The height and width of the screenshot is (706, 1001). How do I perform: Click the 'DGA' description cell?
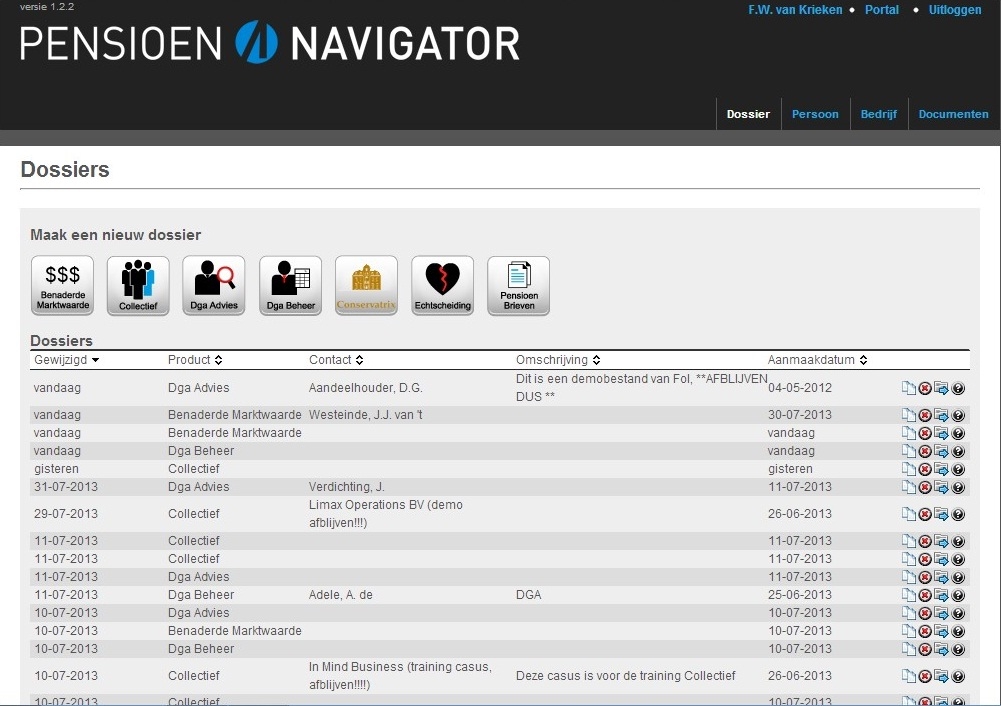[529, 595]
